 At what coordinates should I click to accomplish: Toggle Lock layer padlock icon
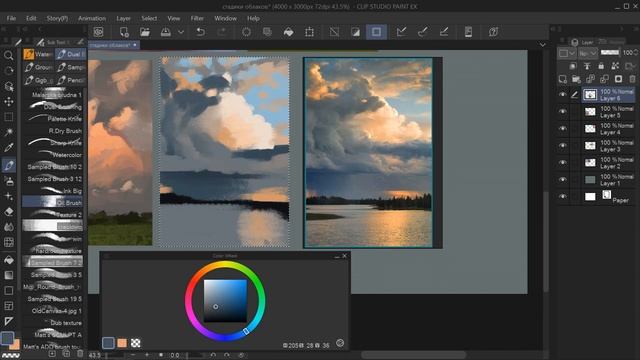click(601, 66)
